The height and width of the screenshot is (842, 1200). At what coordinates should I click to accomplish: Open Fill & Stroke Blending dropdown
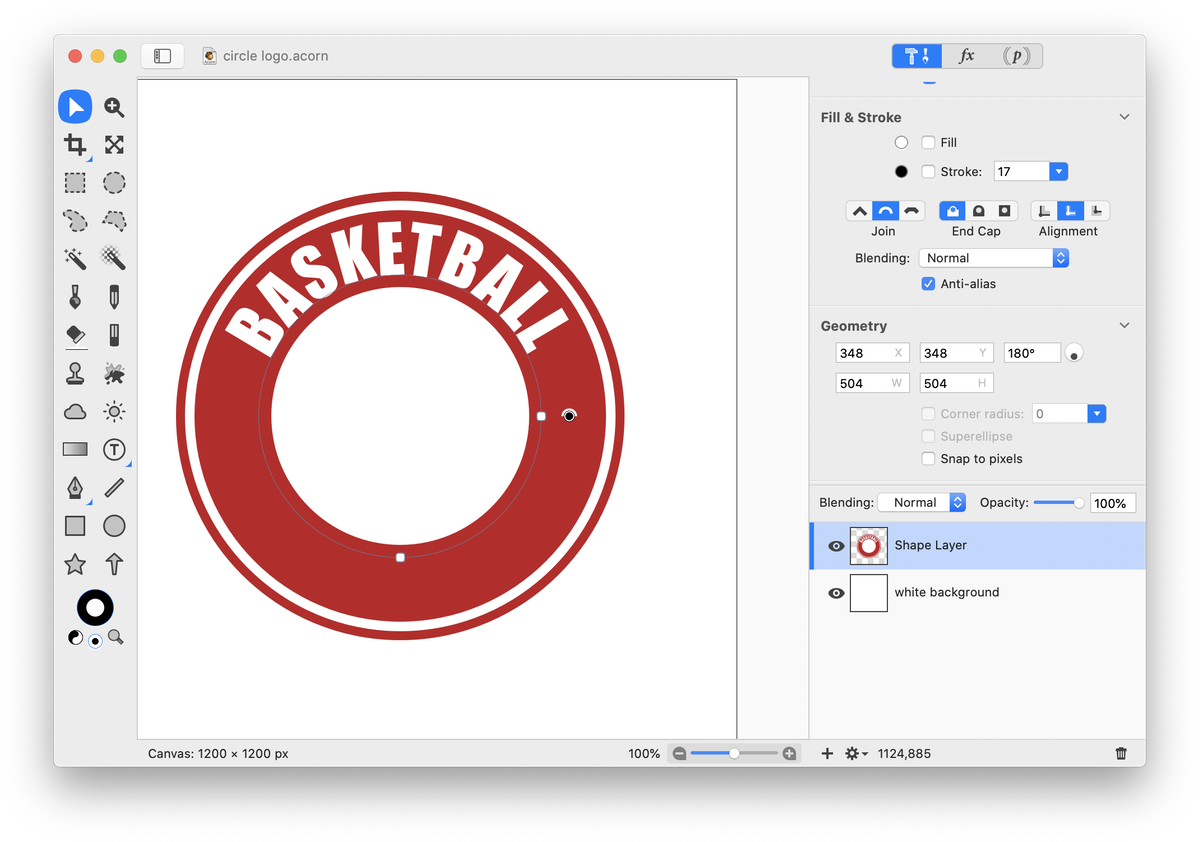(x=993, y=258)
